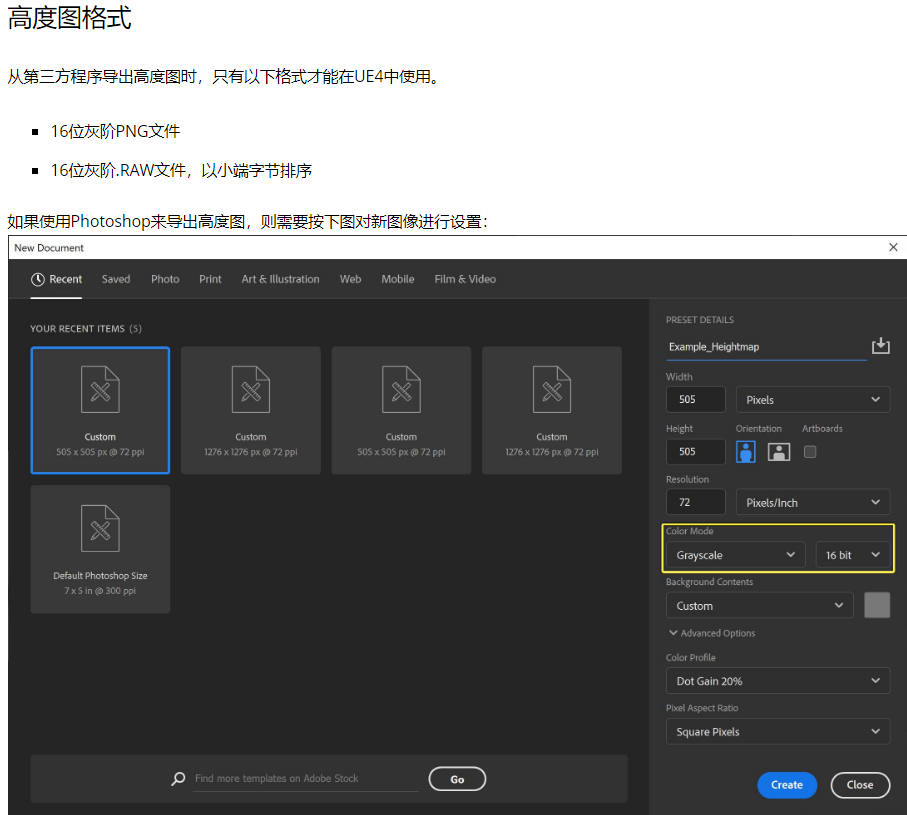Click the Find more templates search field
907x815 pixels.
305,779
